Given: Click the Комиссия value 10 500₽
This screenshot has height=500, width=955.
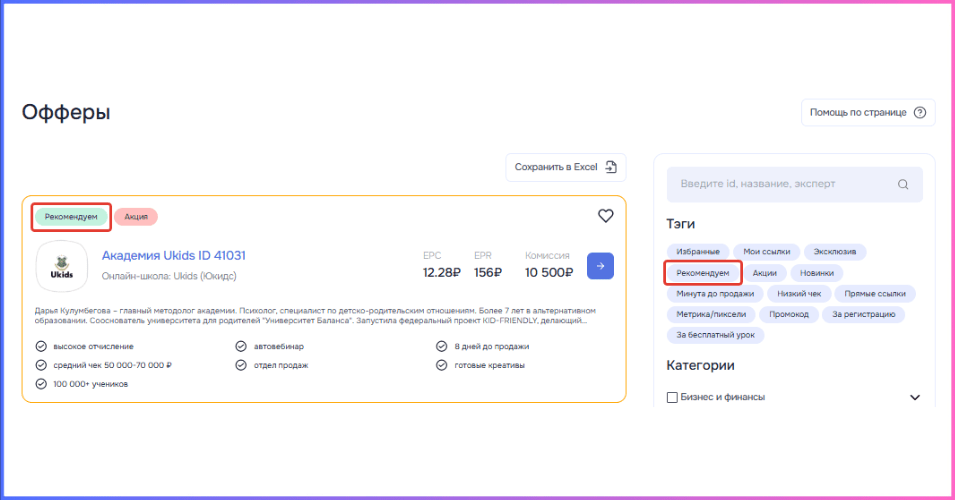Looking at the screenshot, I should pos(549,273).
